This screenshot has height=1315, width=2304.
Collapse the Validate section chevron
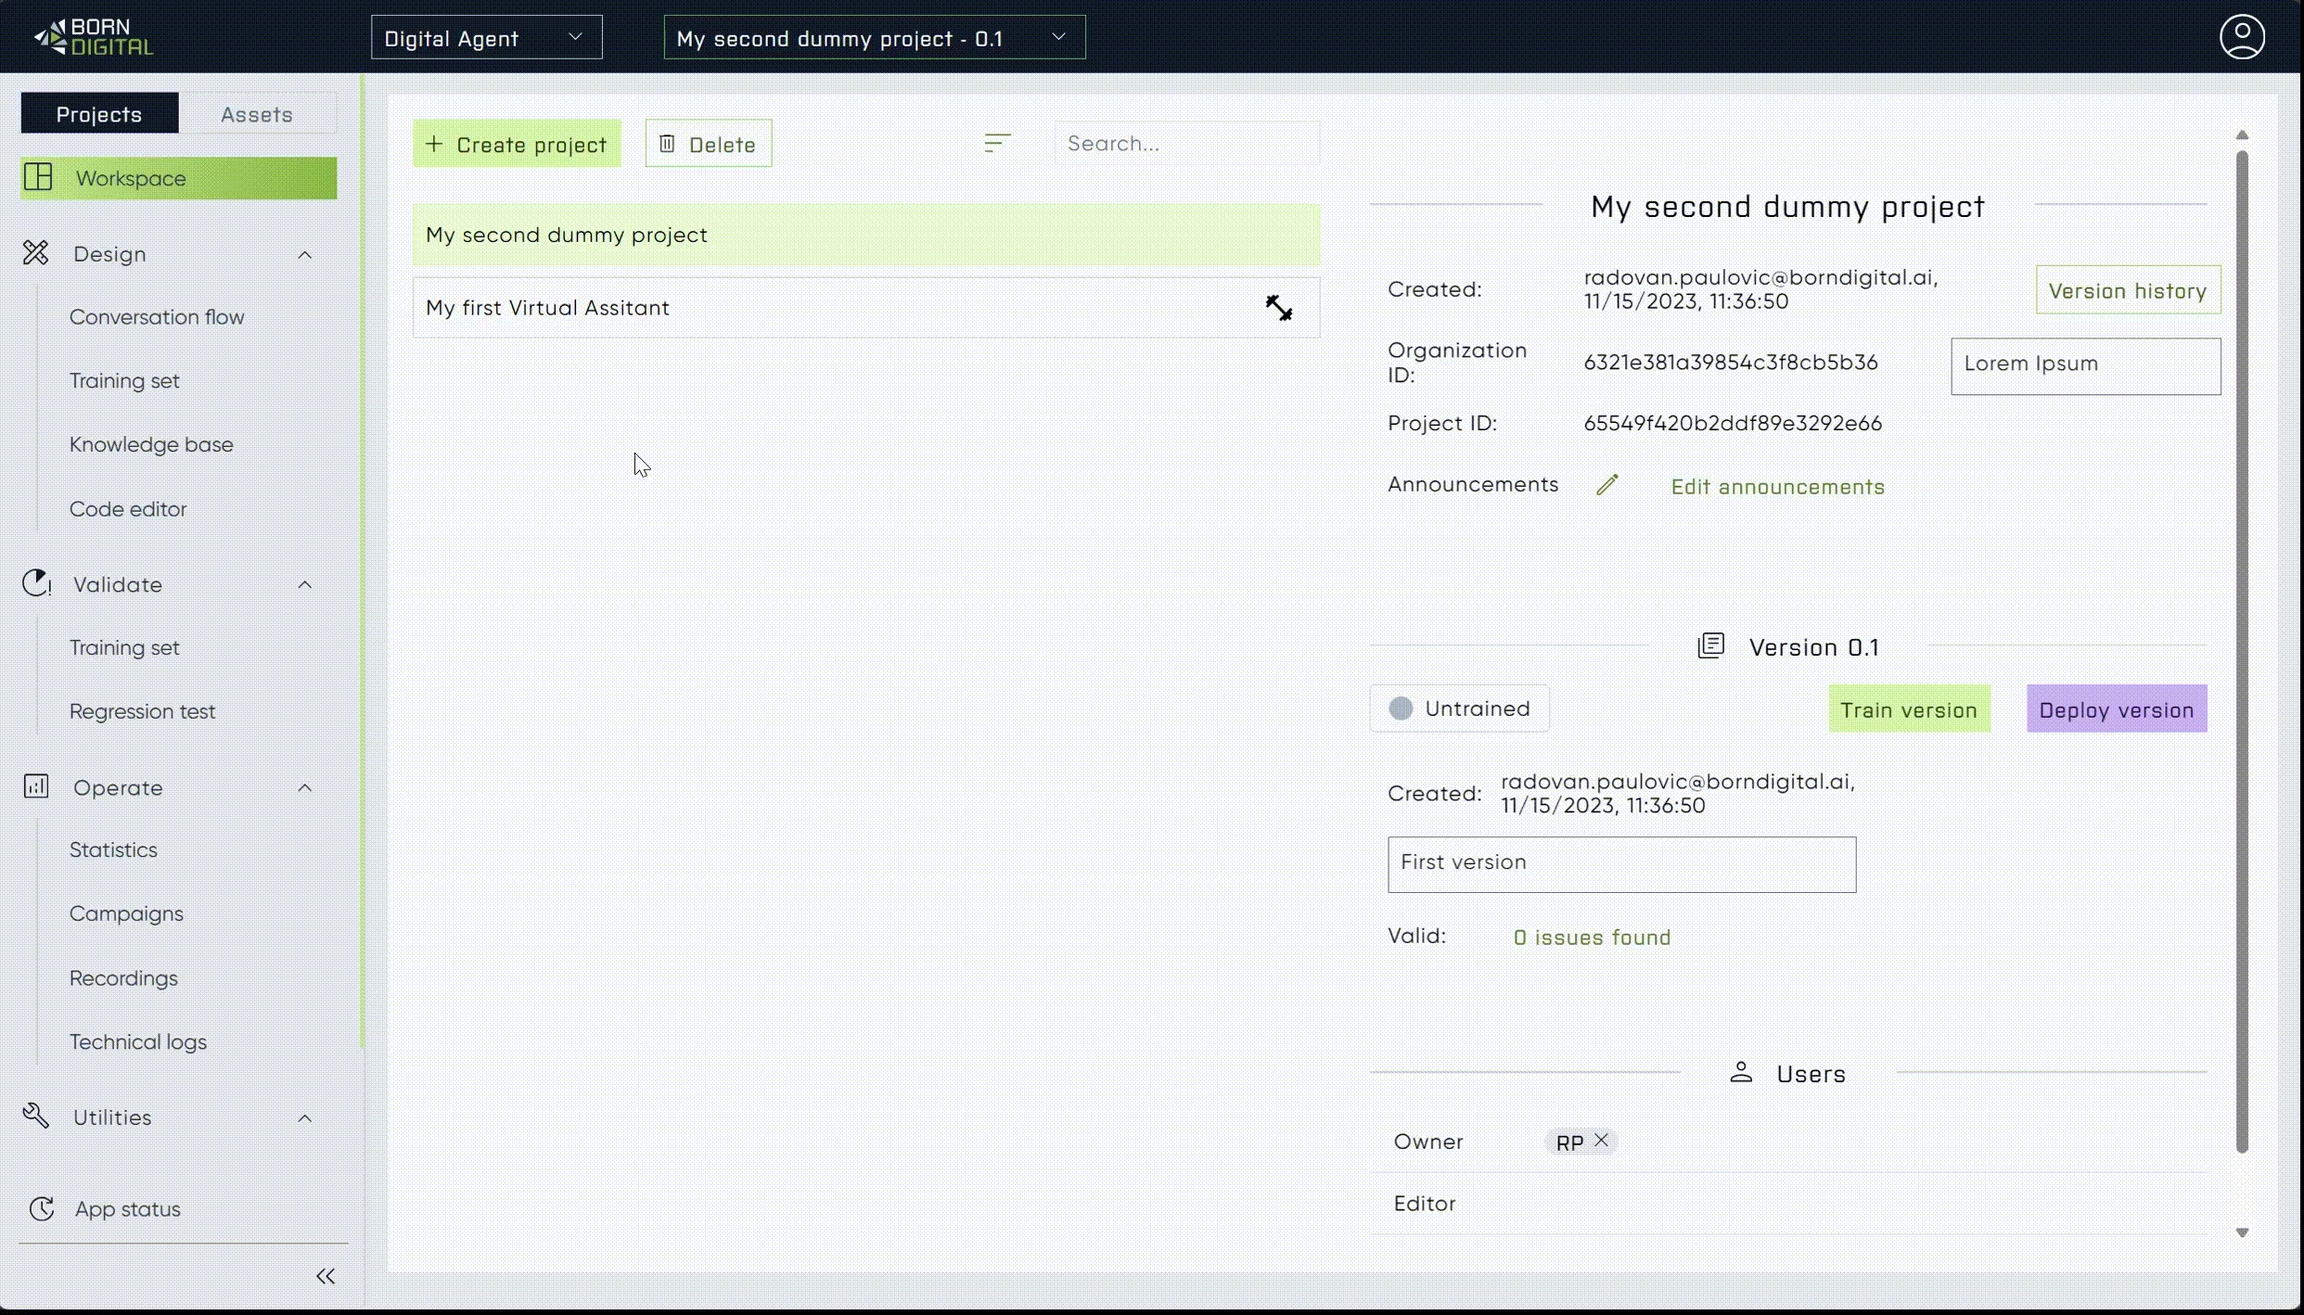[304, 585]
